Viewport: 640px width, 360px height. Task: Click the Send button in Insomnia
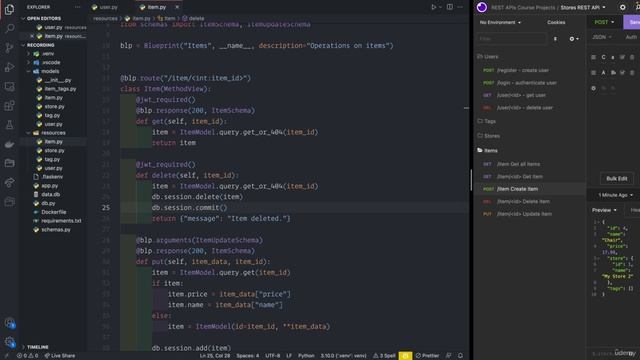coord(633,22)
